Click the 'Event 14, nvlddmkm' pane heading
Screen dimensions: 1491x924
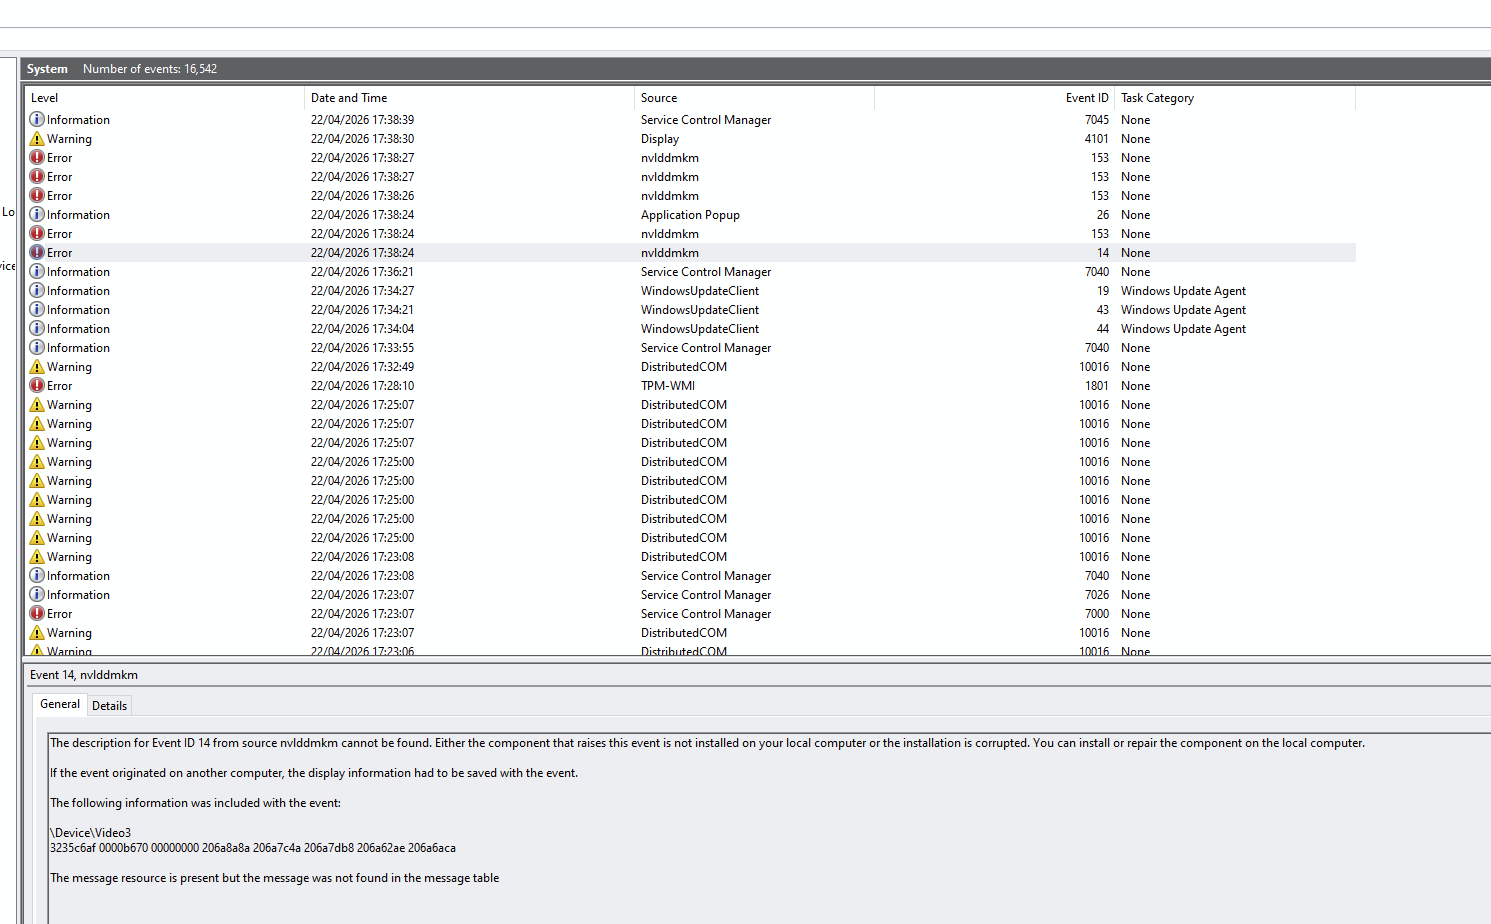(x=84, y=675)
